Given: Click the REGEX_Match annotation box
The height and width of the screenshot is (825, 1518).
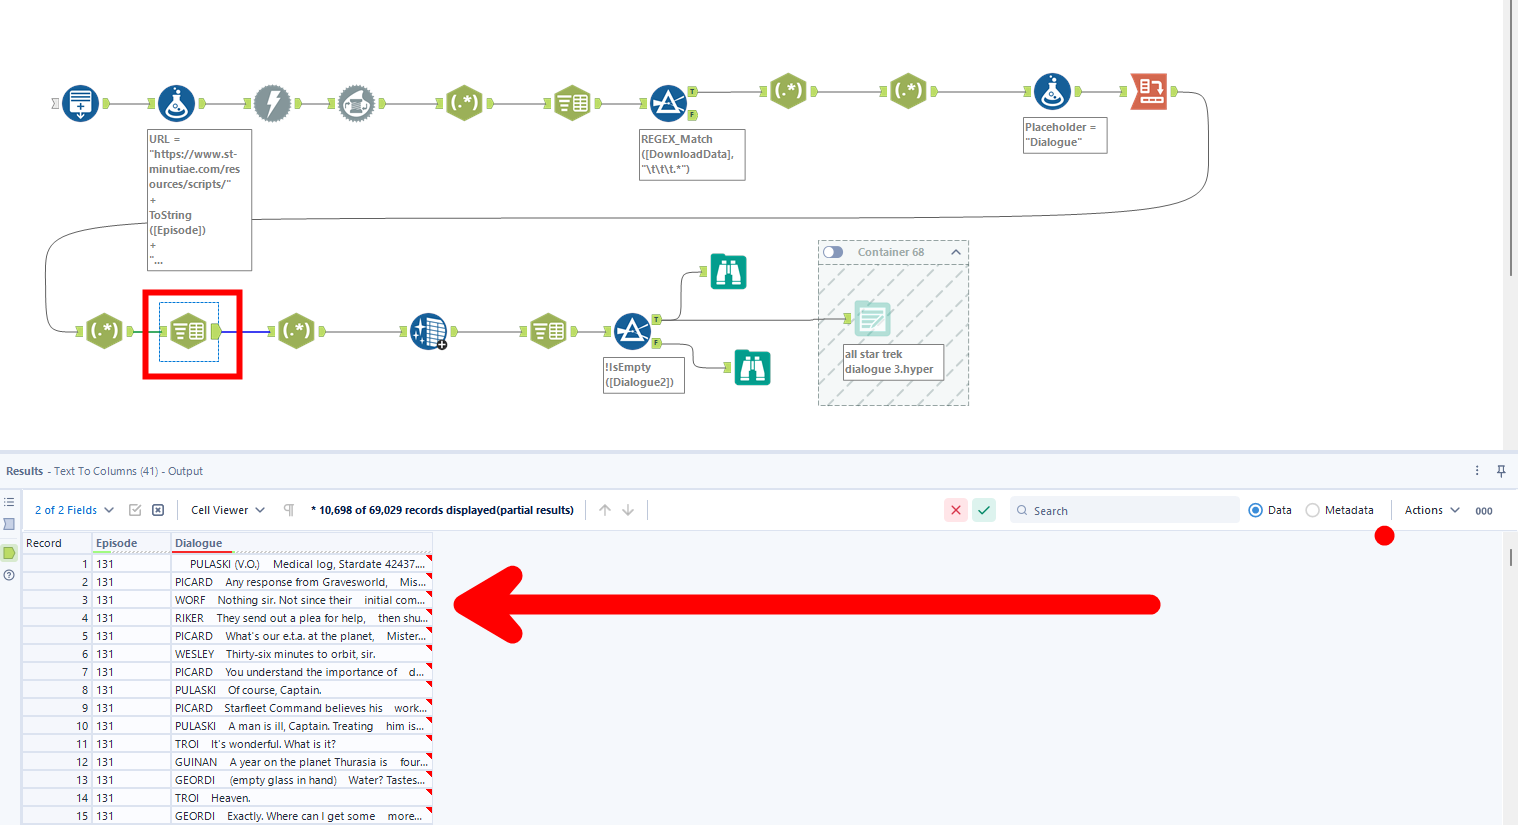Looking at the screenshot, I should coord(692,155).
